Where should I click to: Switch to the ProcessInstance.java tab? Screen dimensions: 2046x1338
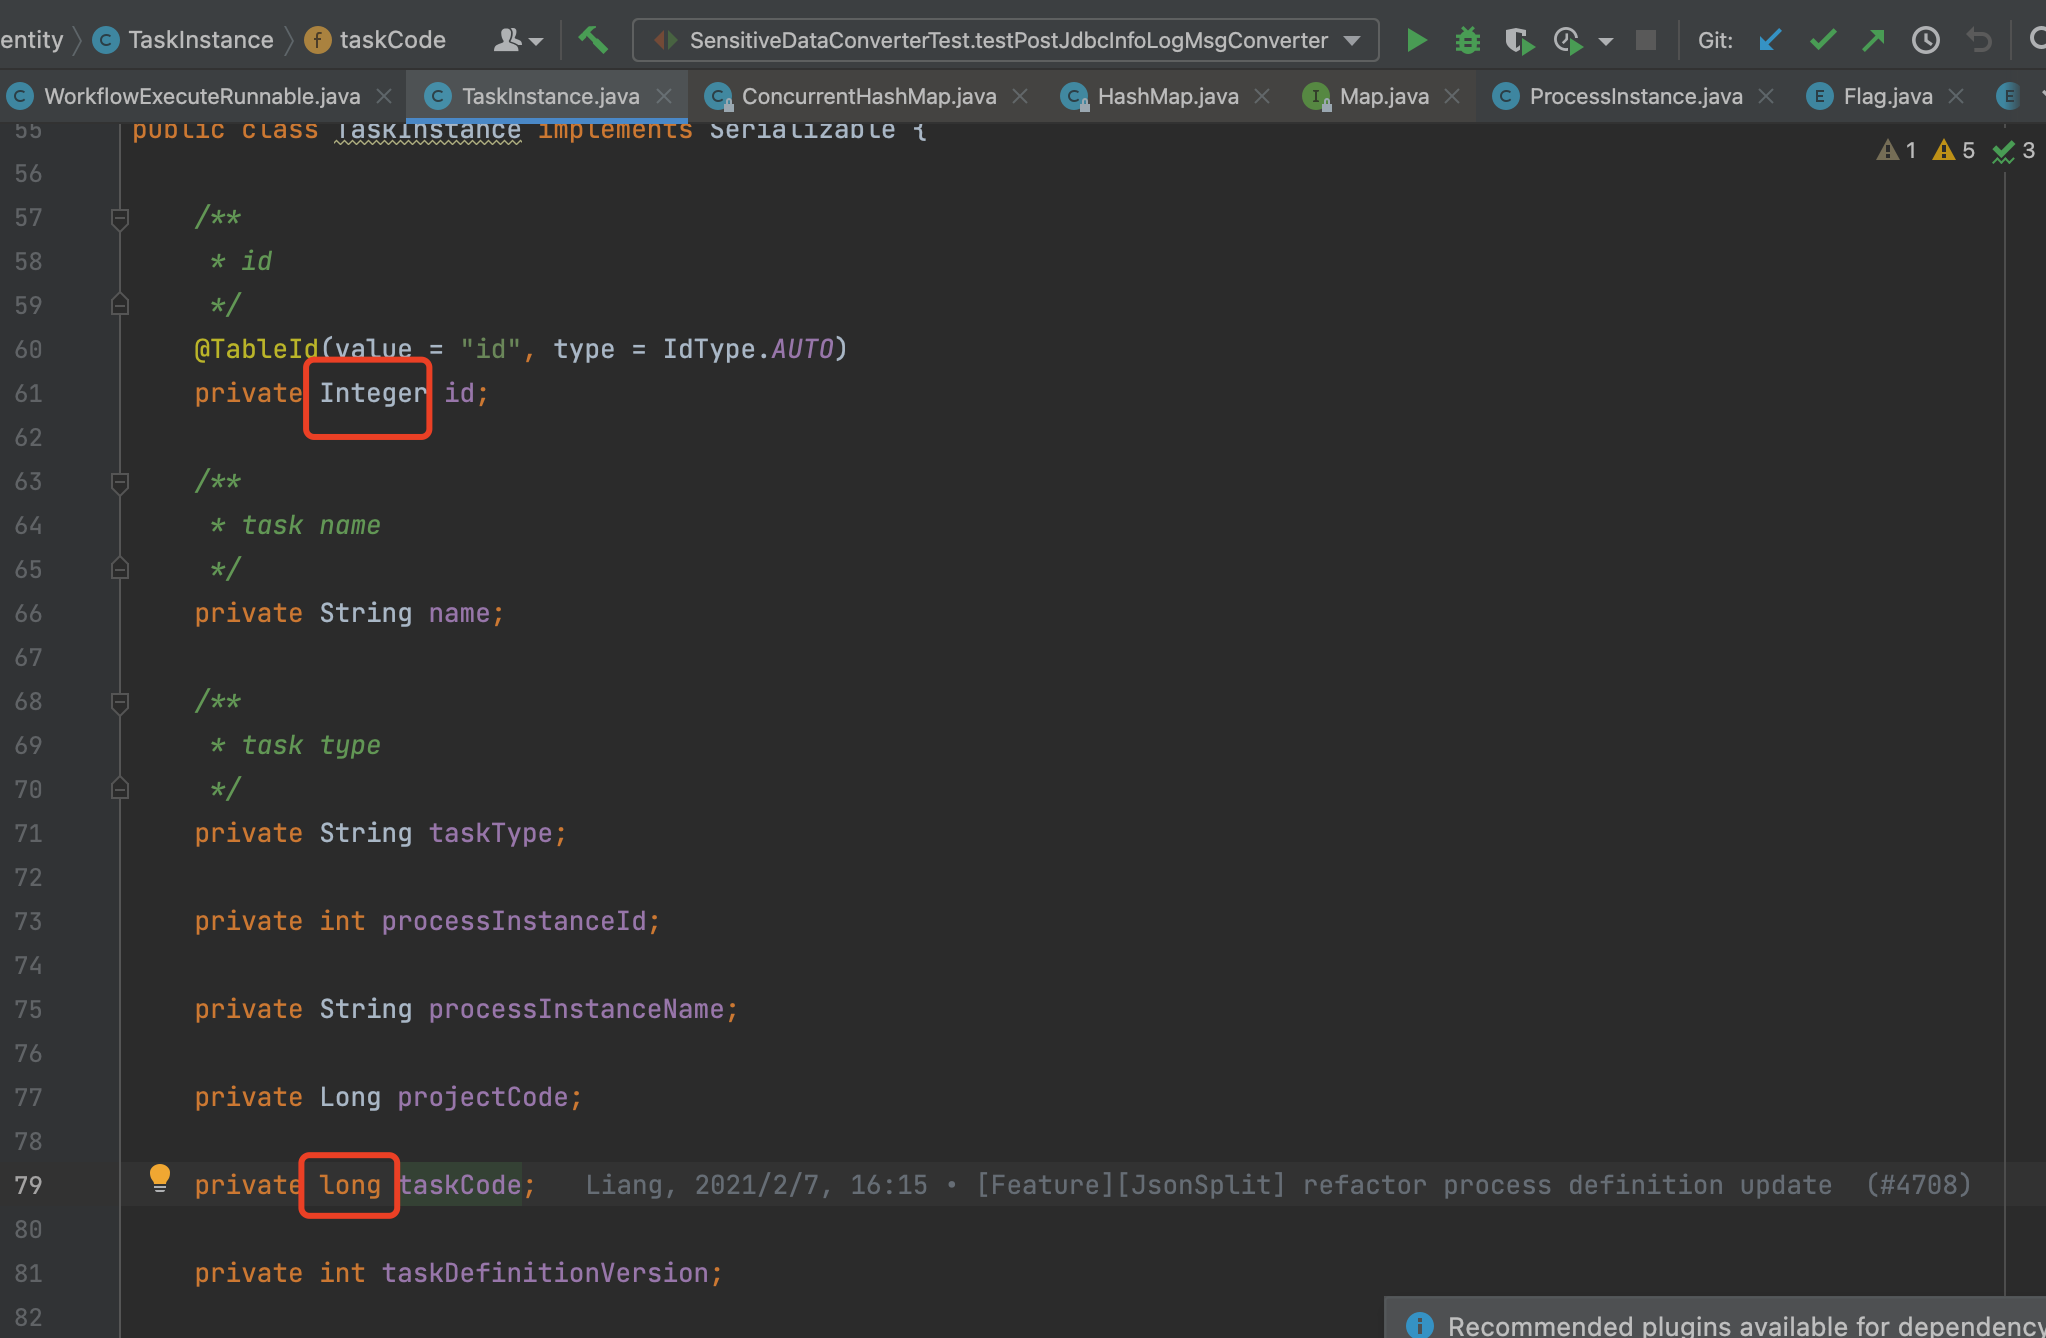[1636, 96]
